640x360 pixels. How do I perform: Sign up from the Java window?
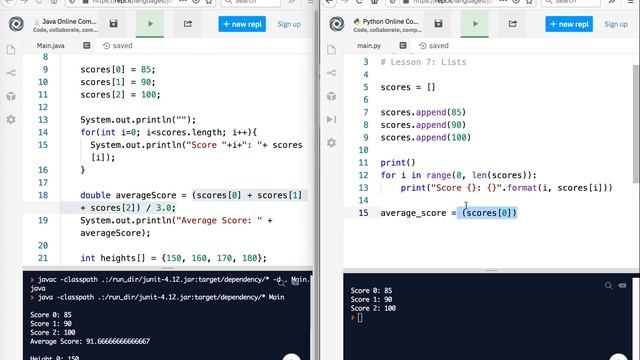(x=289, y=24)
